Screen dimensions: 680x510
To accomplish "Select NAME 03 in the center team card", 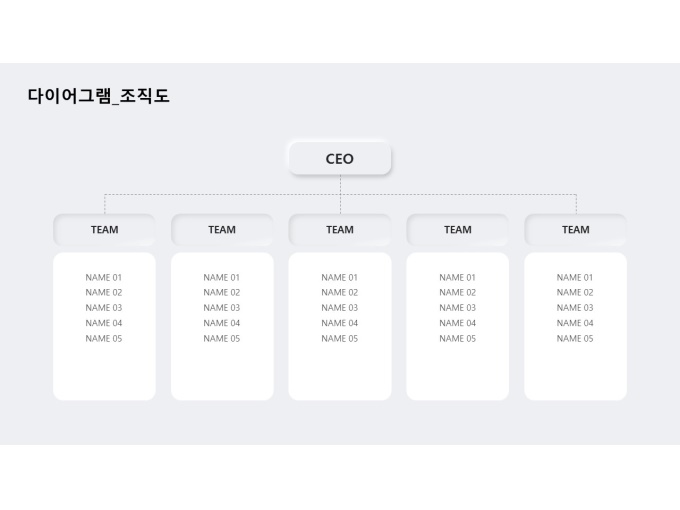I will pyautogui.click(x=340, y=308).
